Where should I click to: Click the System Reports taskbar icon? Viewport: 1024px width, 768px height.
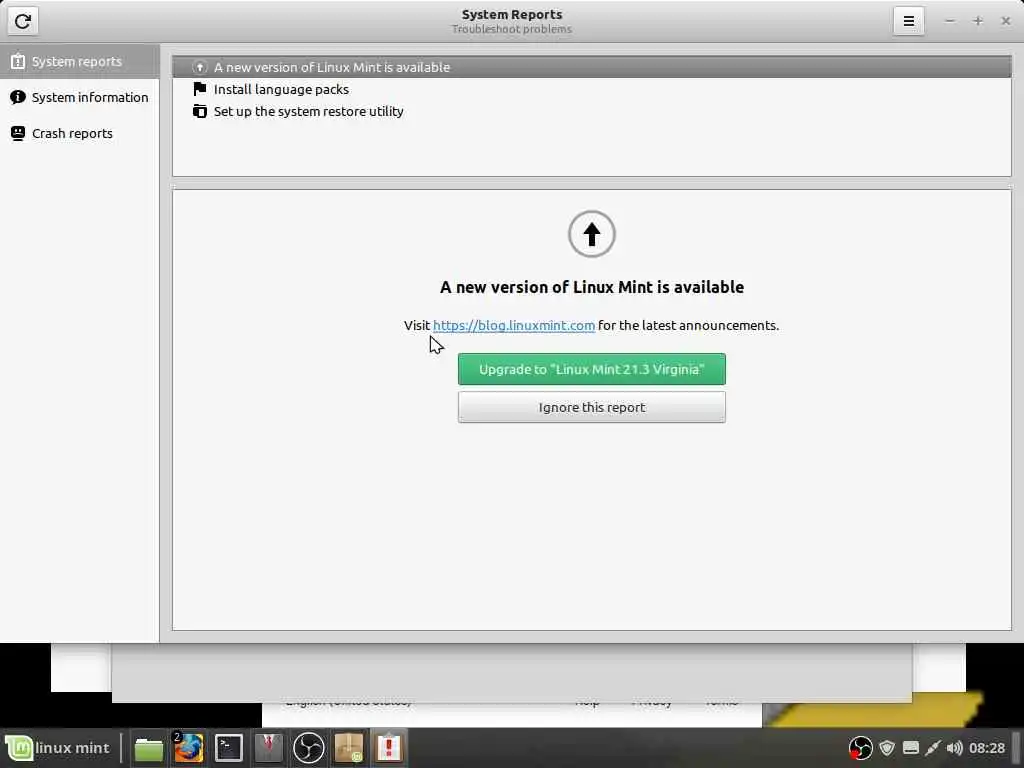click(389, 748)
